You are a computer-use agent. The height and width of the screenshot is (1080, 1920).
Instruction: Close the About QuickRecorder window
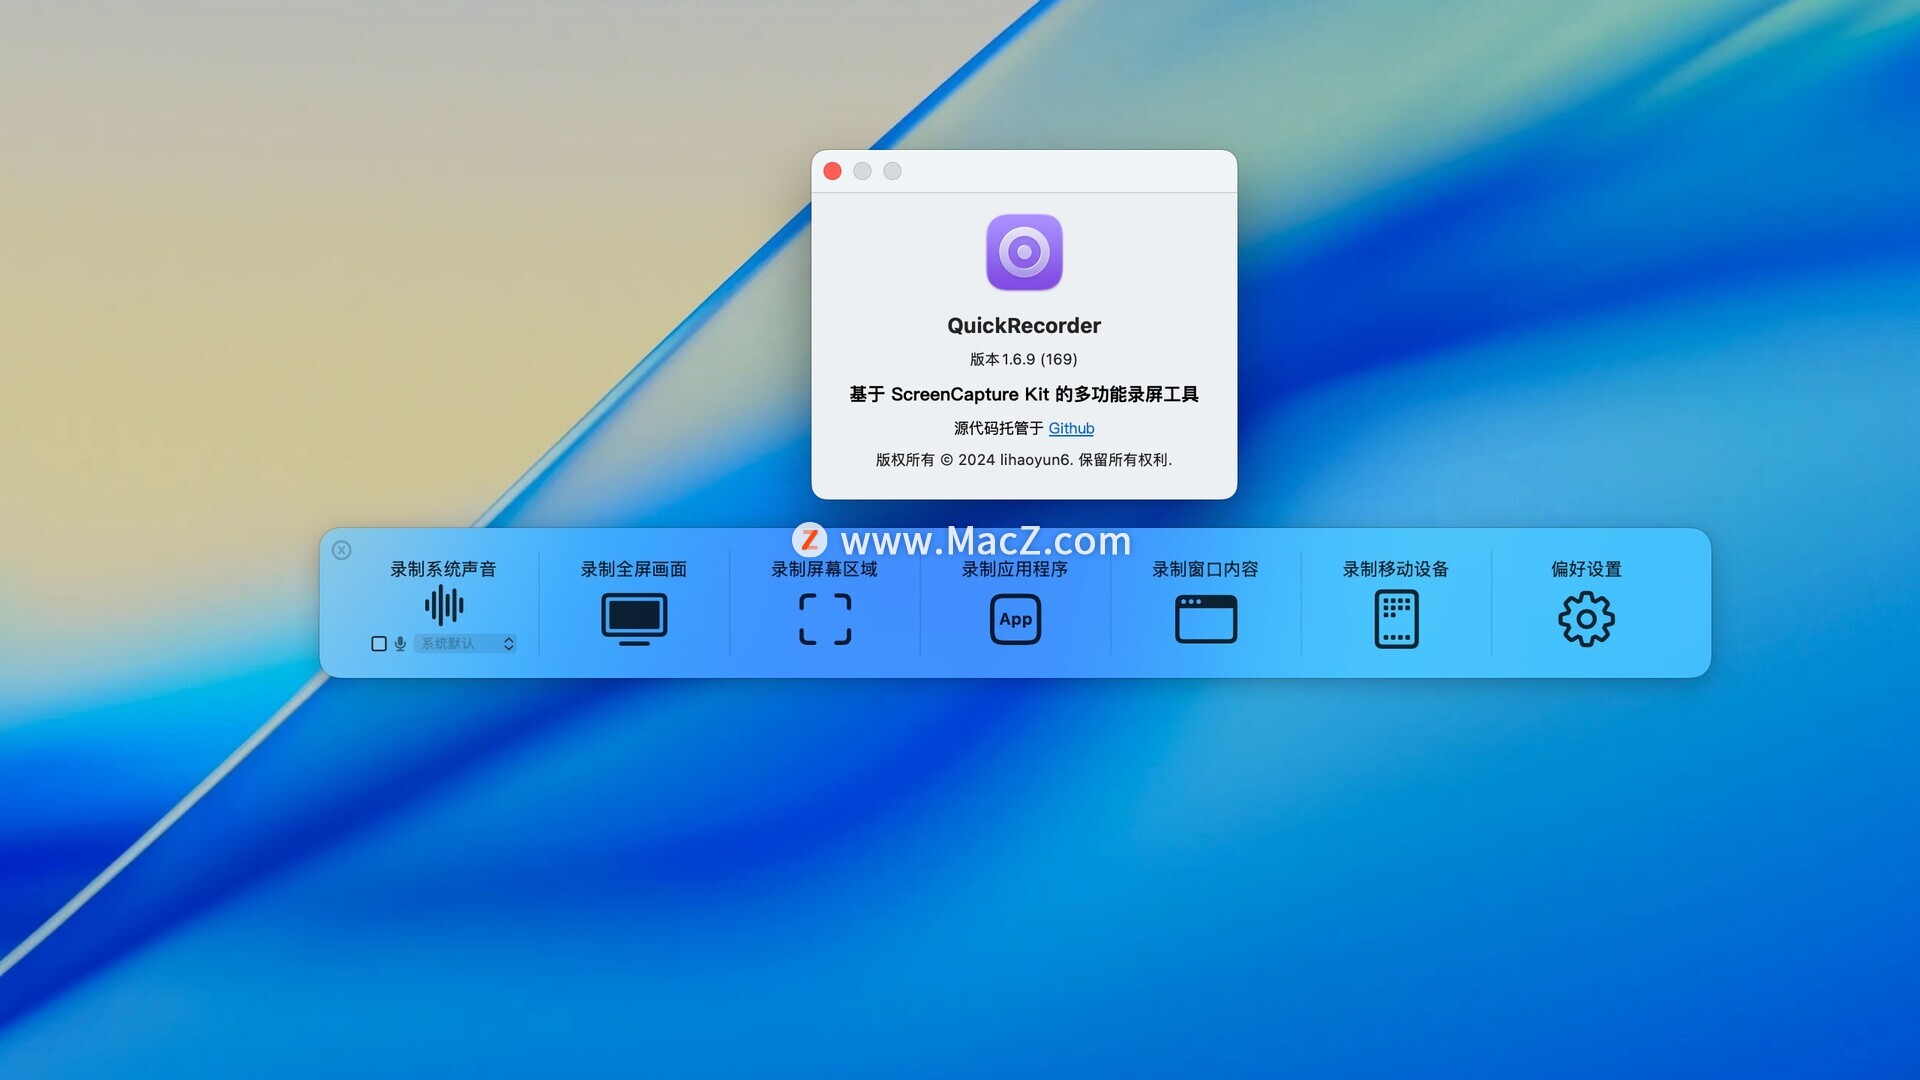click(832, 171)
